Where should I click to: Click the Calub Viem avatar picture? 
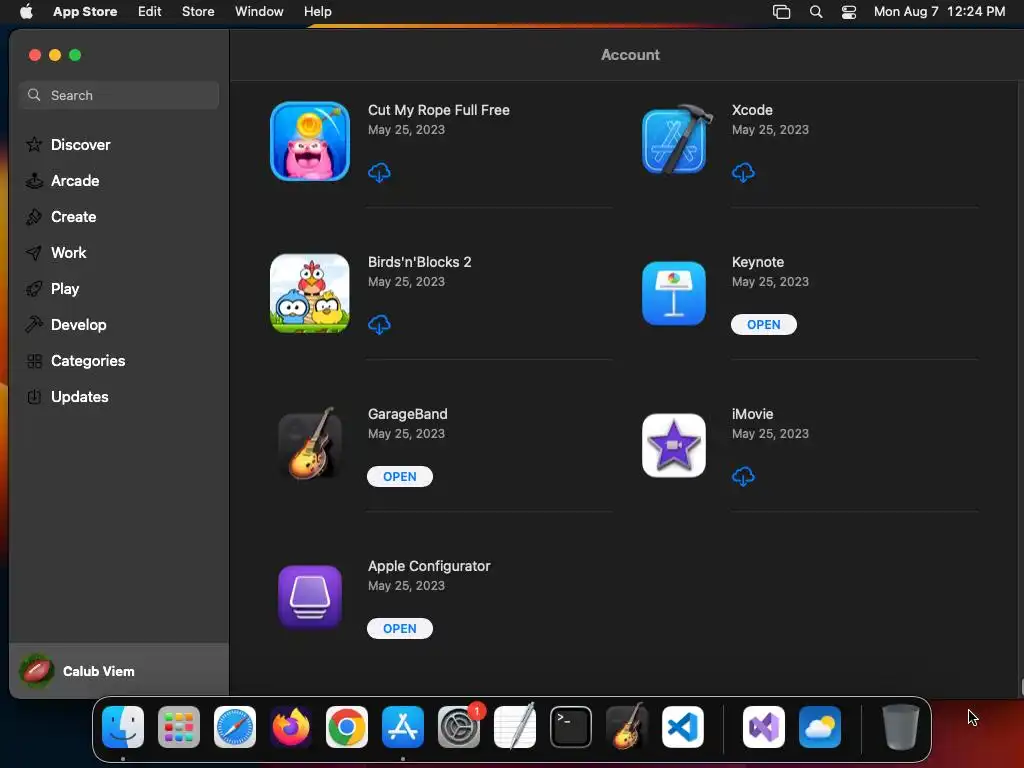coord(36,671)
